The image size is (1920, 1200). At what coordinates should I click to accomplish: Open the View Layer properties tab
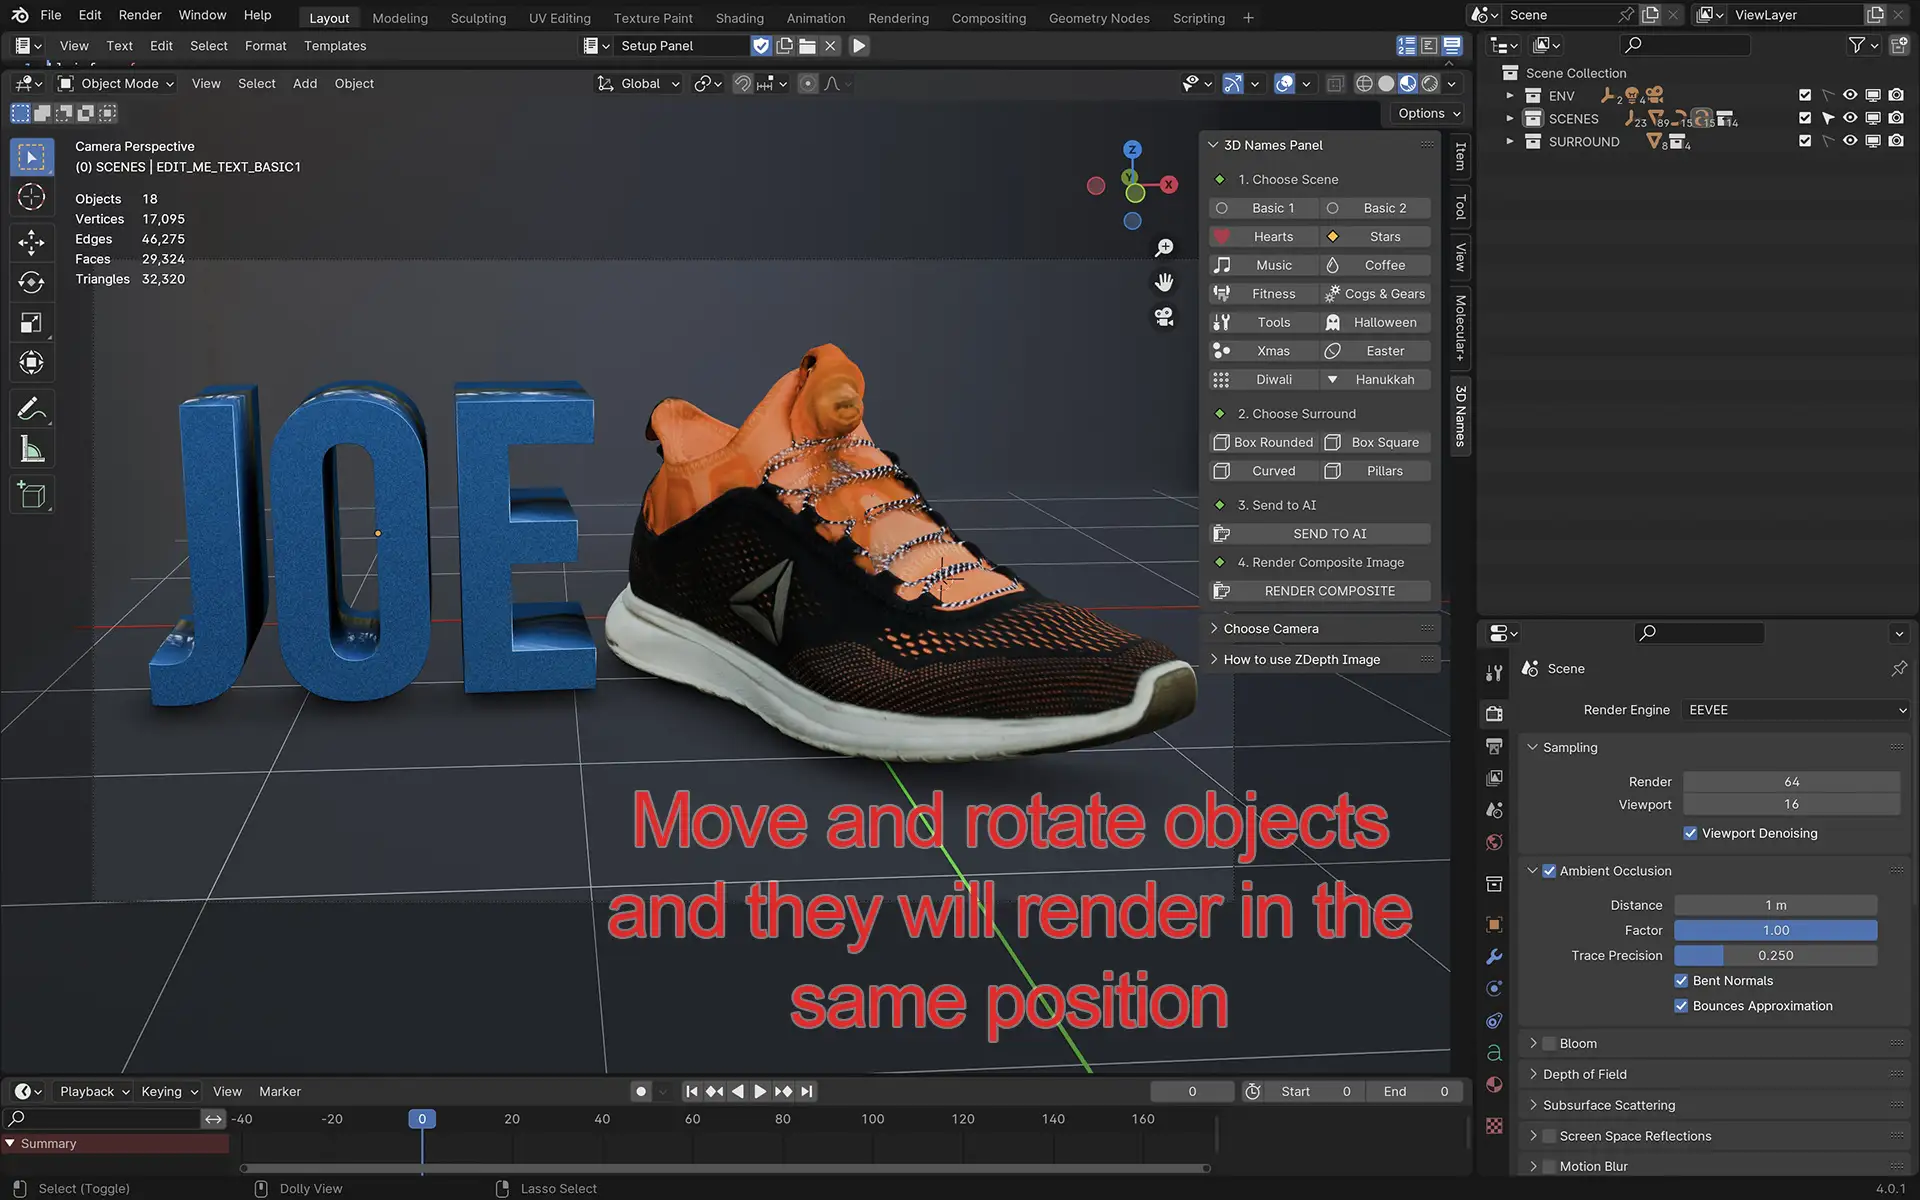(1494, 778)
